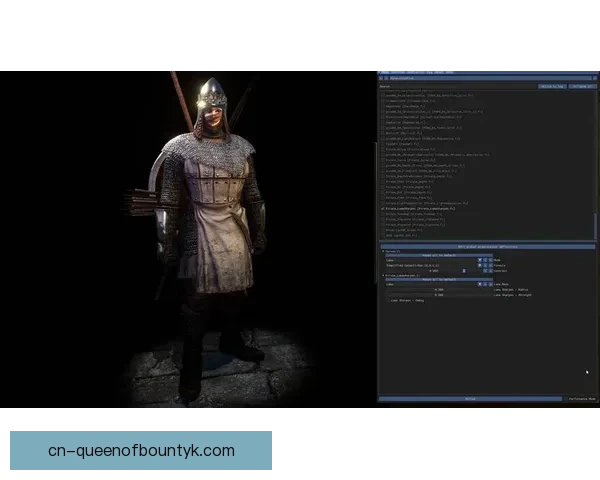The width and height of the screenshot is (600, 480).
Task: Enable the Lens Sharpen - Debug checkbox
Action: (387, 299)
